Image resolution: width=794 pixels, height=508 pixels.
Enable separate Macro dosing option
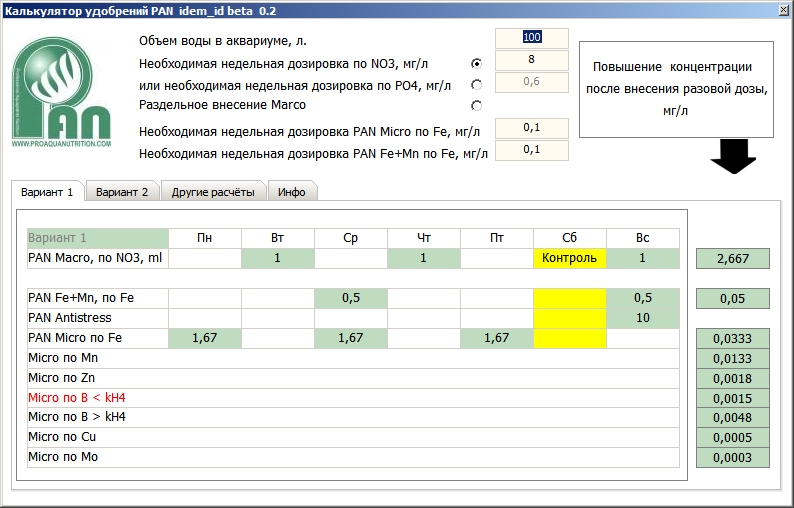point(476,105)
